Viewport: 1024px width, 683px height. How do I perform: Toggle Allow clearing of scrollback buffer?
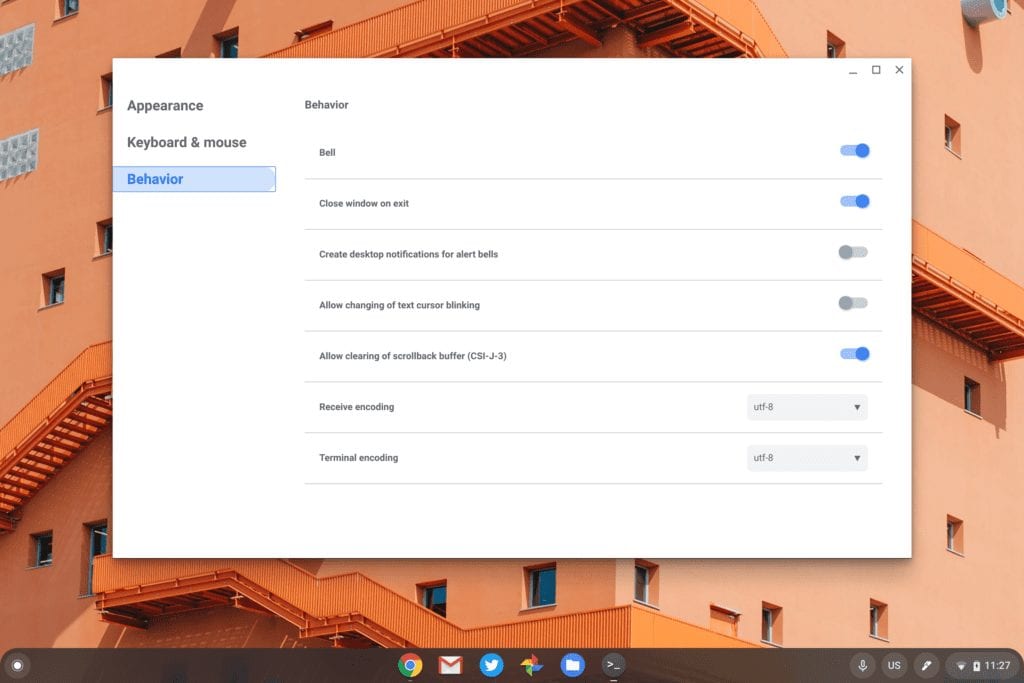854,355
